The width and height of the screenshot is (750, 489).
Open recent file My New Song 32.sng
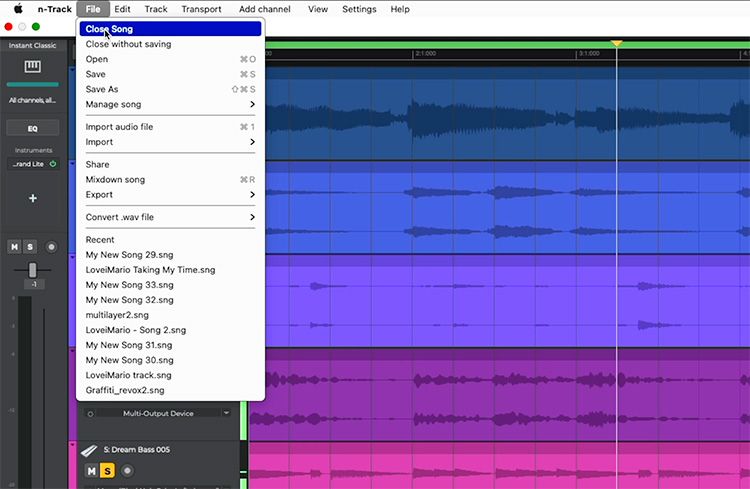[170, 300]
